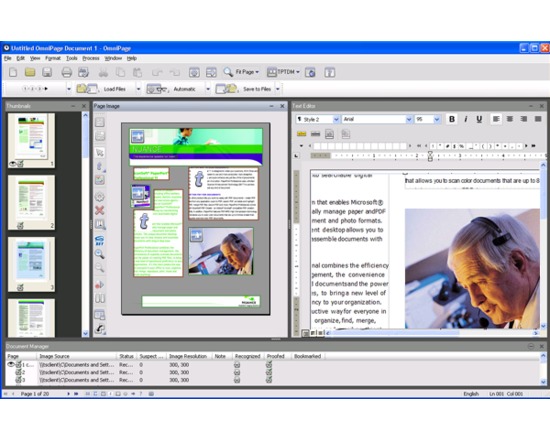Click the Automatic recognition button

tap(170, 89)
